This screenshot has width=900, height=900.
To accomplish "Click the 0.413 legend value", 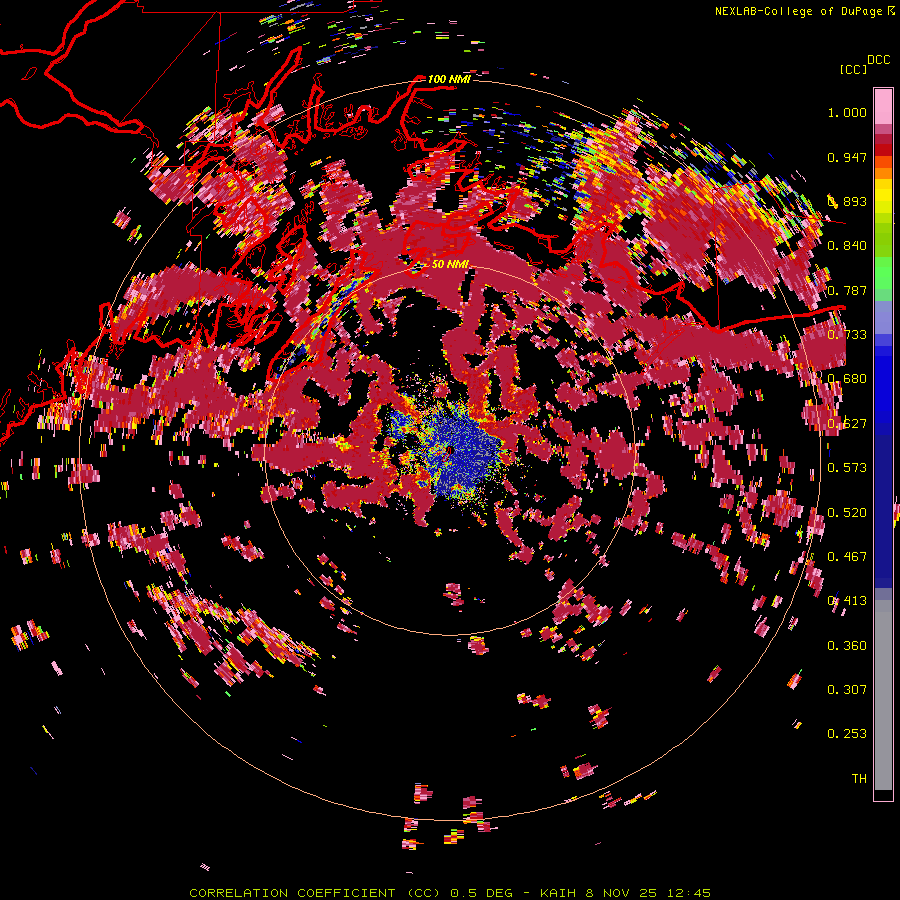I will [847, 601].
